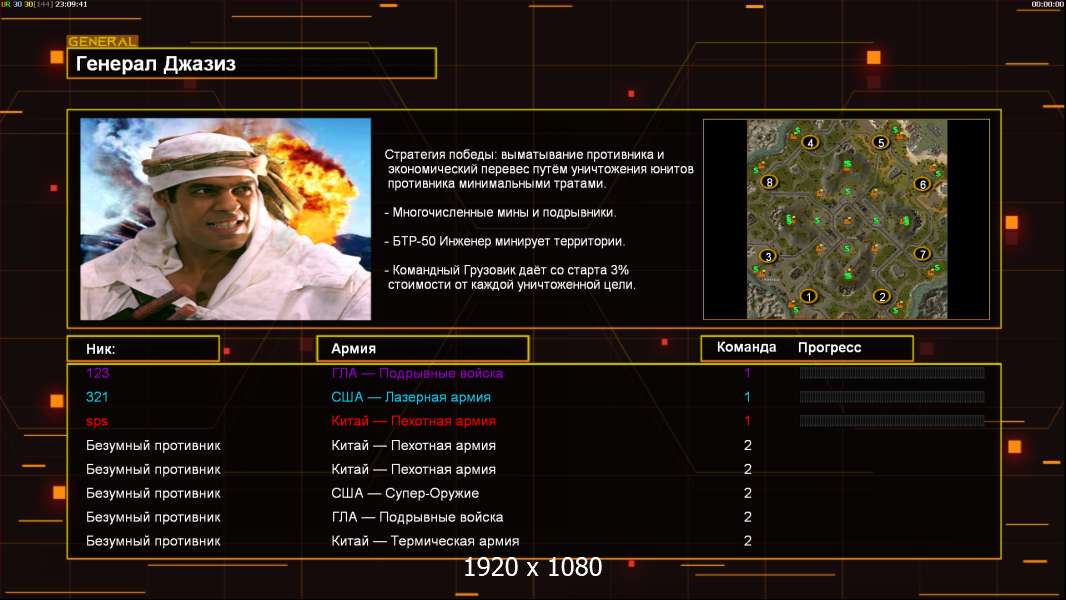Choose start position 7 on the map
Screen dimensions: 1066x600
click(x=922, y=254)
